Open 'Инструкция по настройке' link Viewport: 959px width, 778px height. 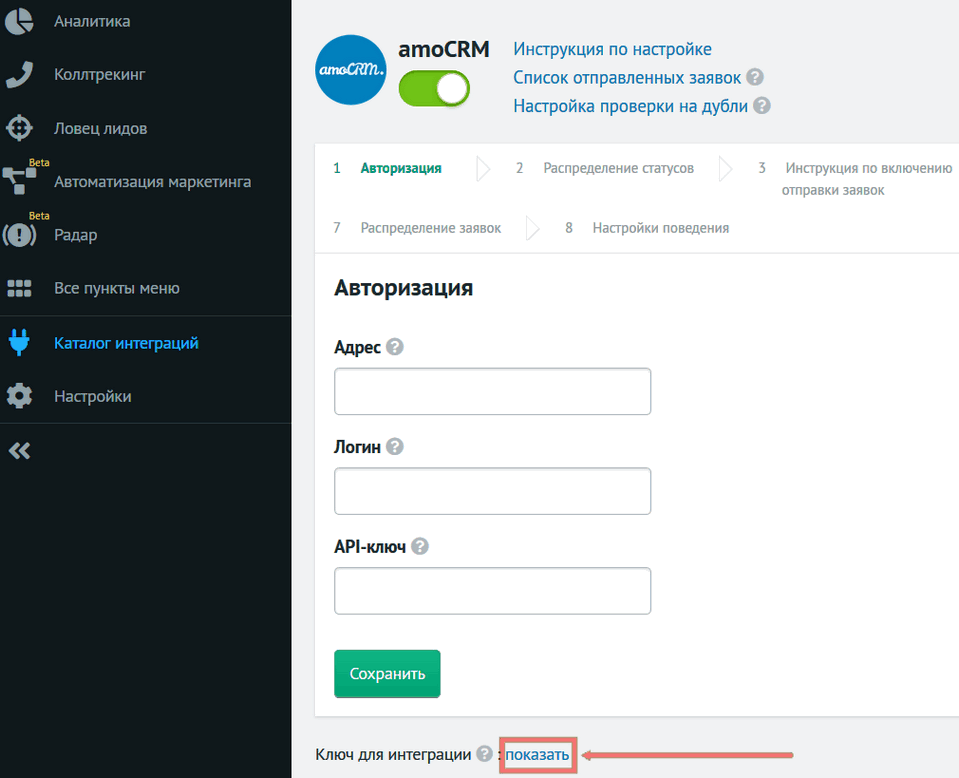coord(612,49)
